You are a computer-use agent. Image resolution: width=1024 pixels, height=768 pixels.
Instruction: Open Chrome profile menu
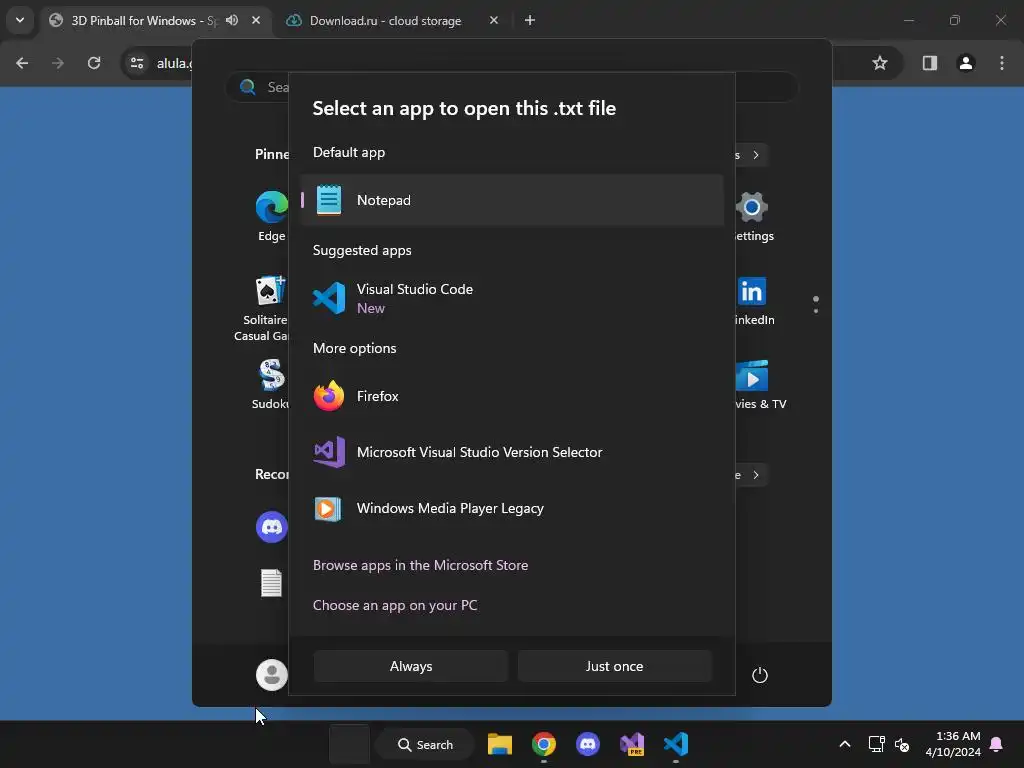pos(966,63)
